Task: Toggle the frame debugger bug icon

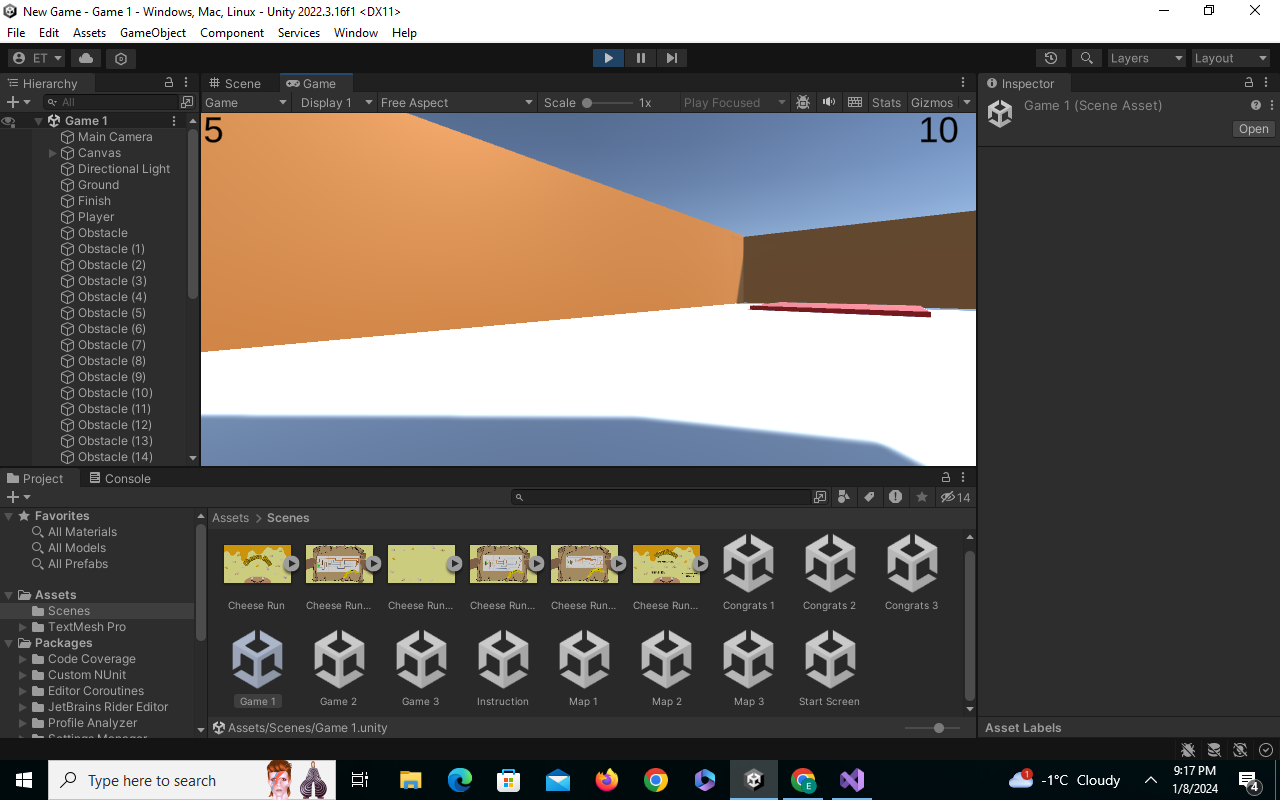Action: coord(803,102)
